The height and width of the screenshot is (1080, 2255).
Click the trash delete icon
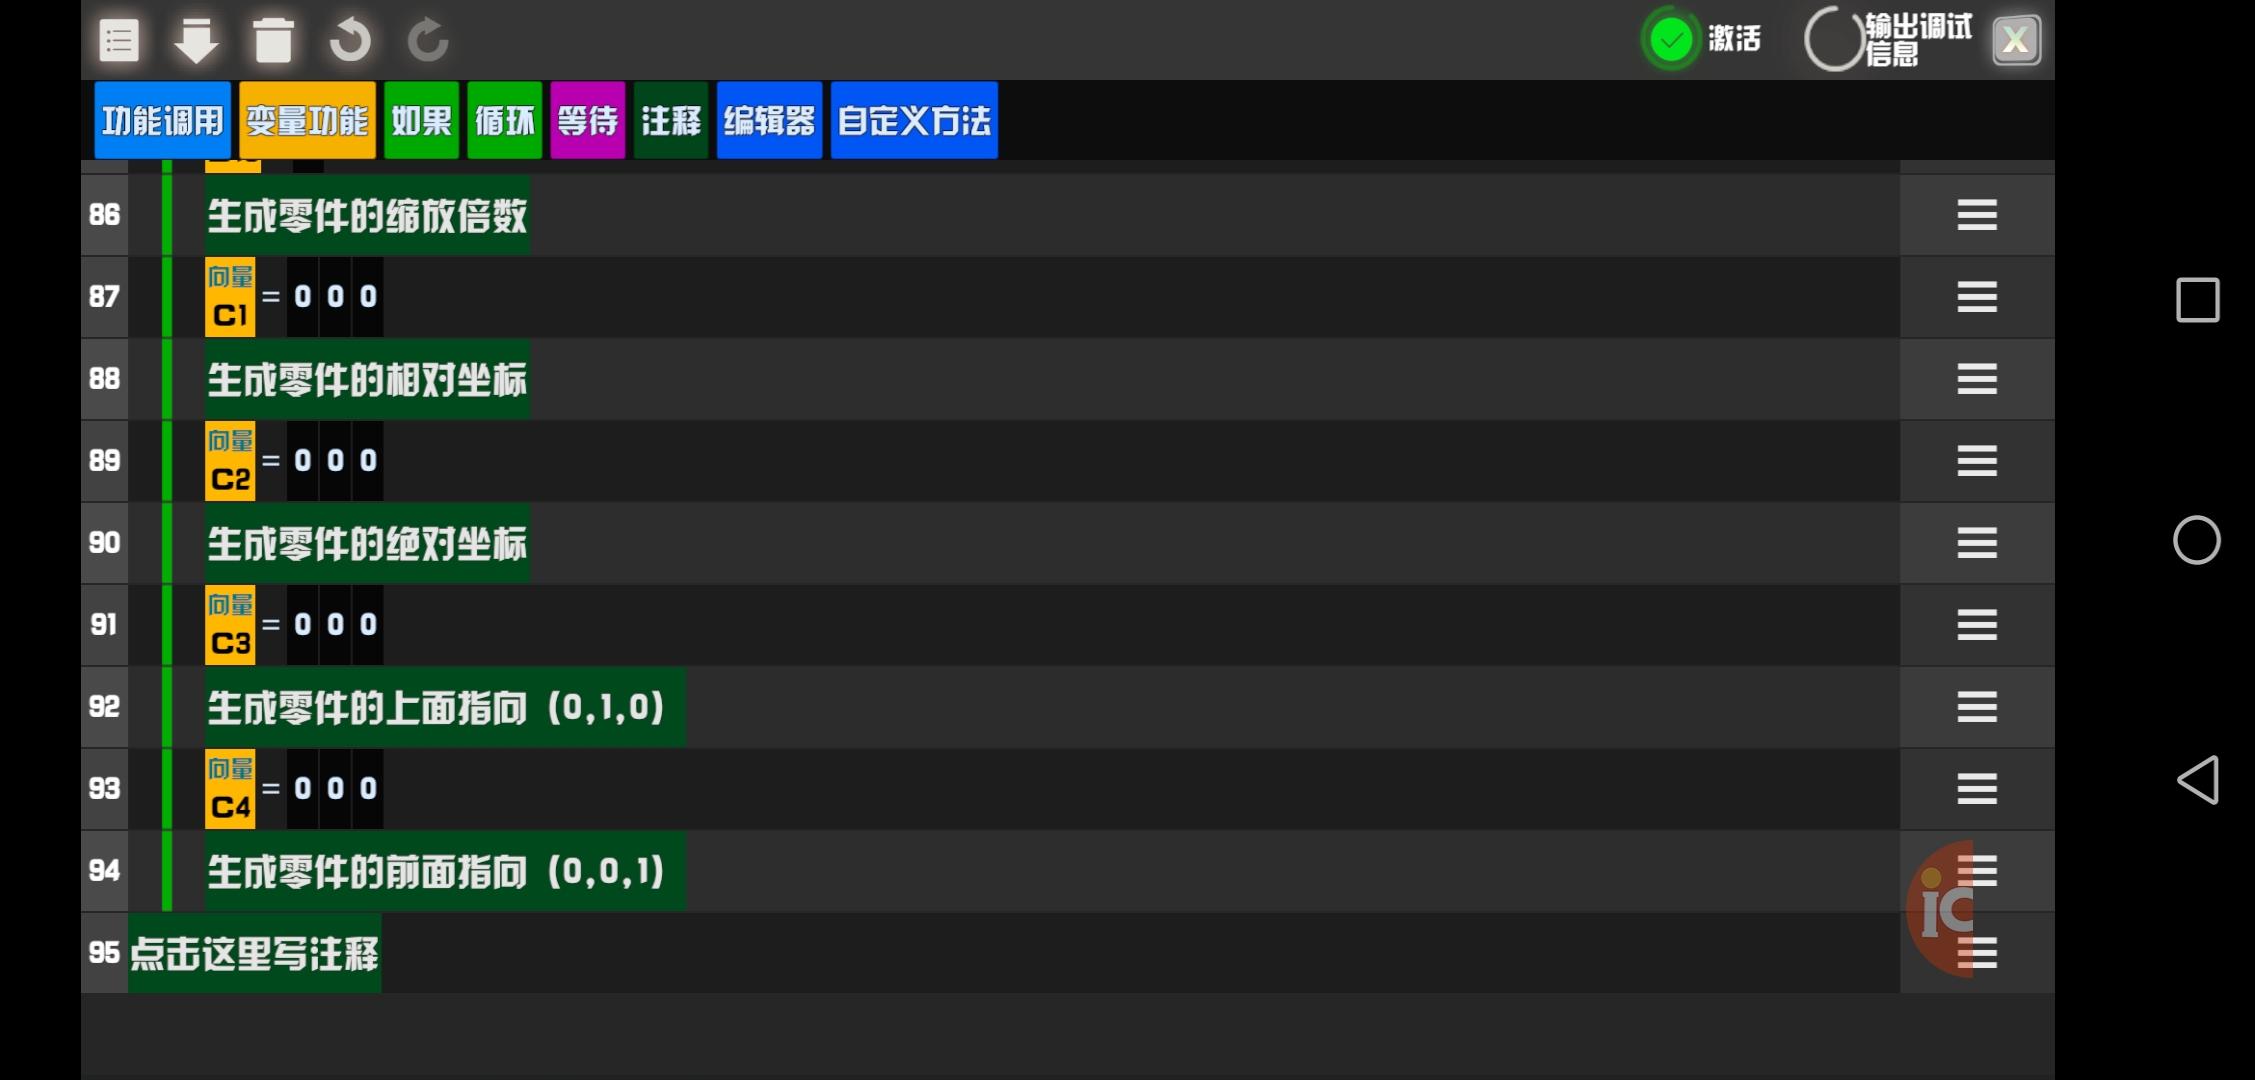coord(273,41)
